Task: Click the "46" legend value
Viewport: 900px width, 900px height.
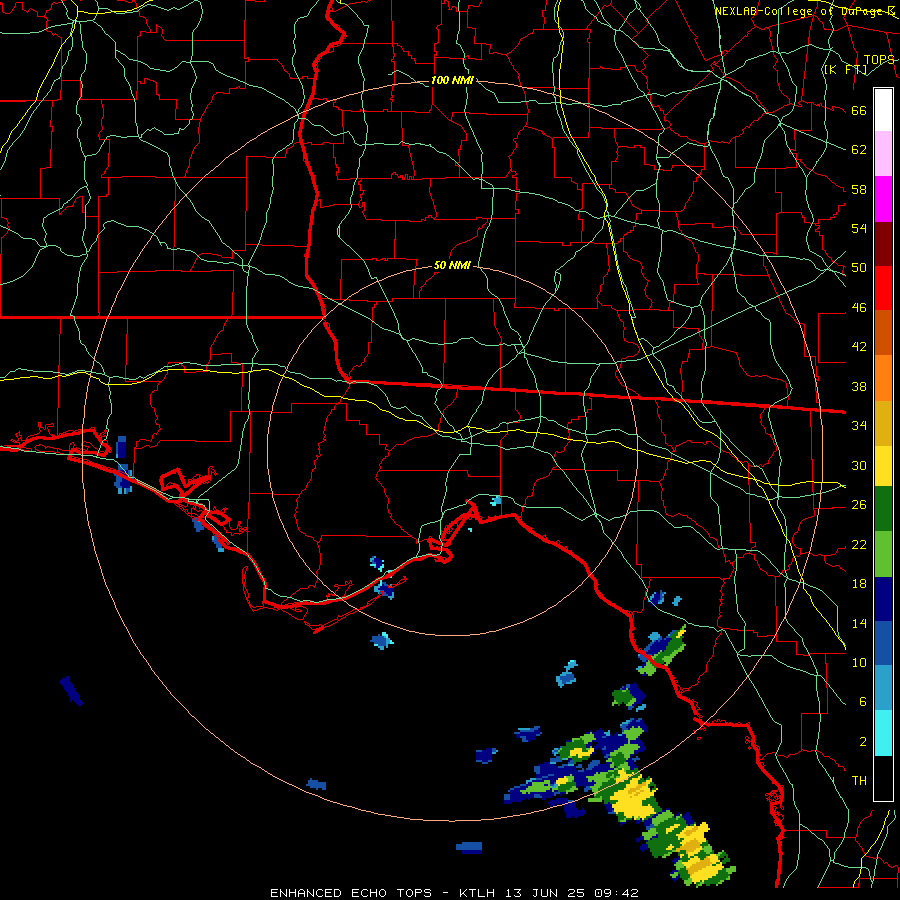Action: click(x=859, y=308)
